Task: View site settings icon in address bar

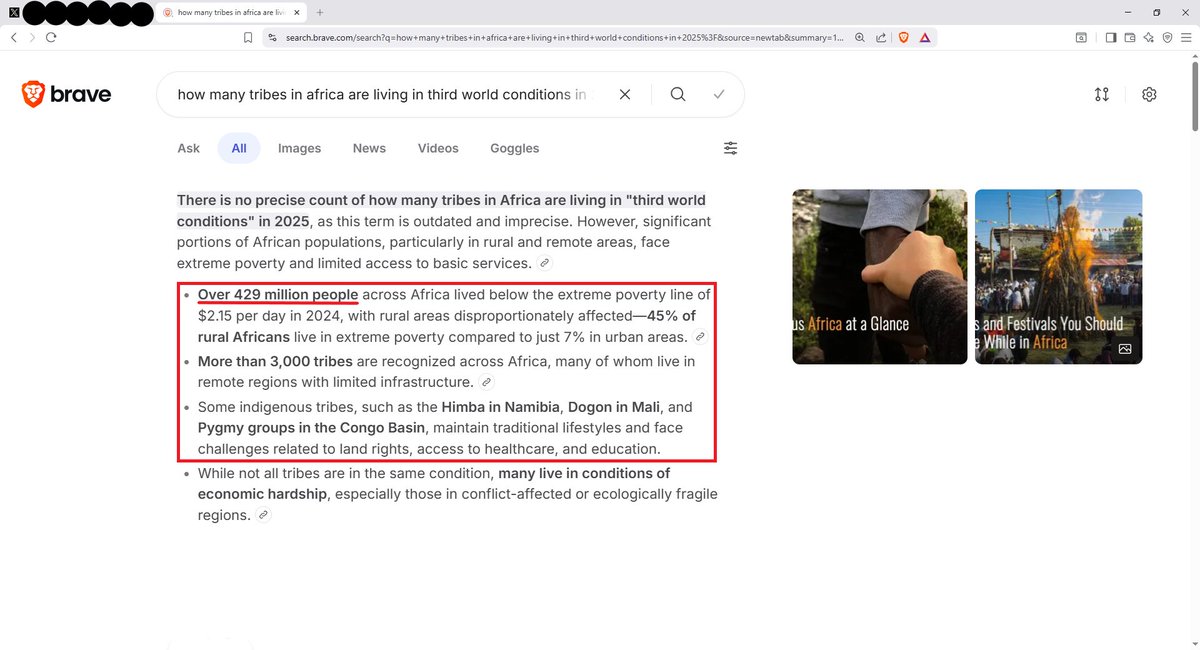Action: [271, 37]
